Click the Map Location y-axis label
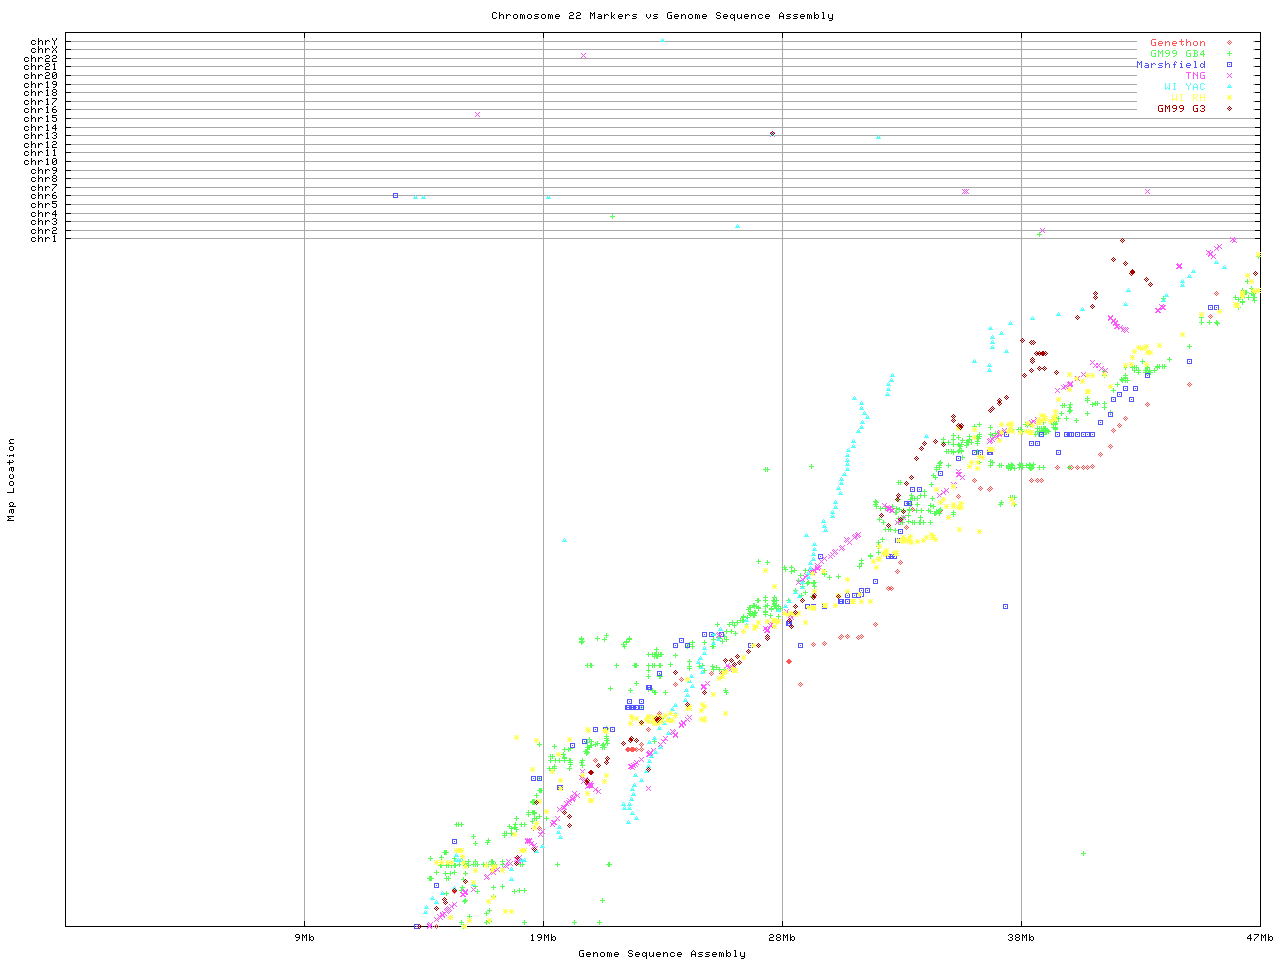This screenshot has height=960, width=1280. (x=12, y=480)
